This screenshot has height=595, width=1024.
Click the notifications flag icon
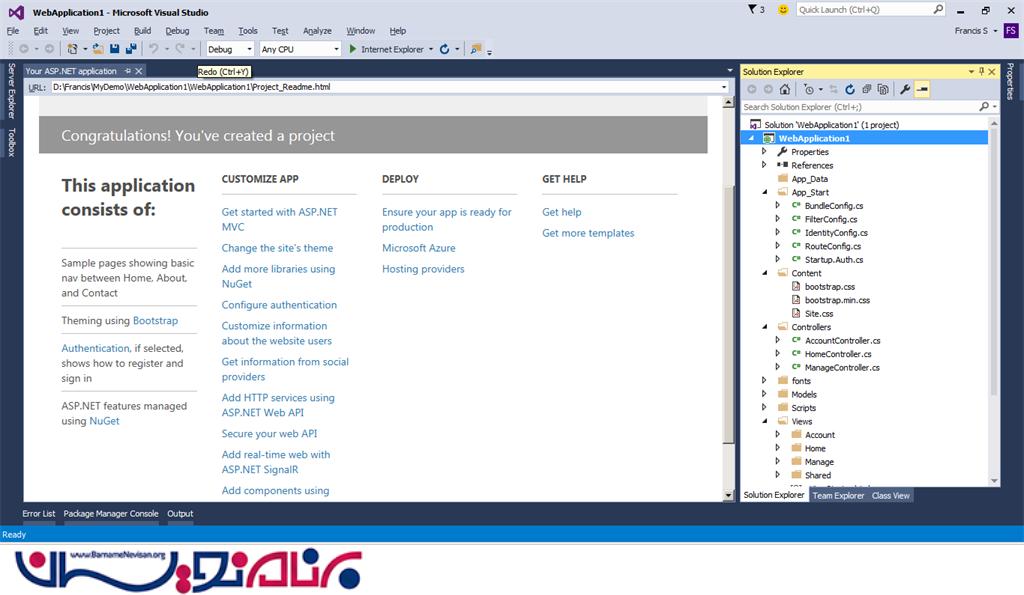(x=752, y=10)
